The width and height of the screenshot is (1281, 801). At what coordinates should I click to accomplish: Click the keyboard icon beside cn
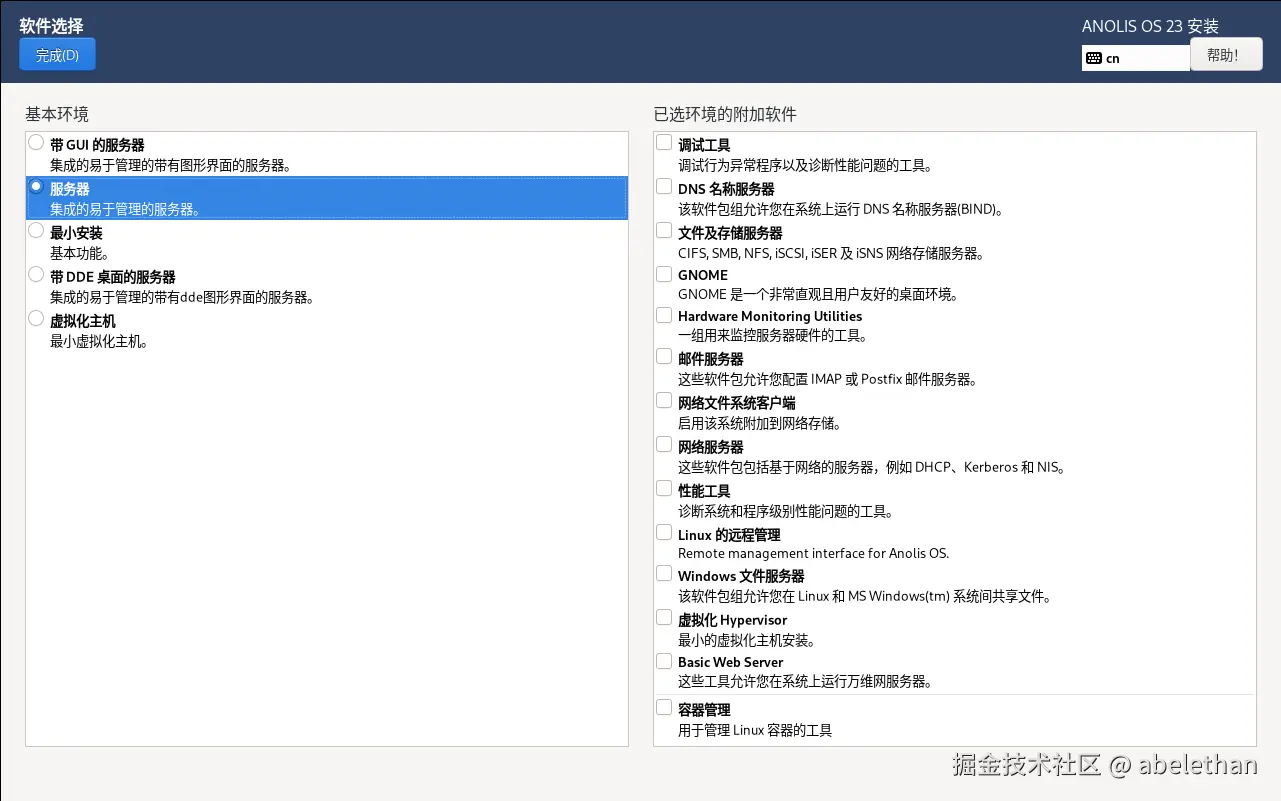click(x=1093, y=58)
